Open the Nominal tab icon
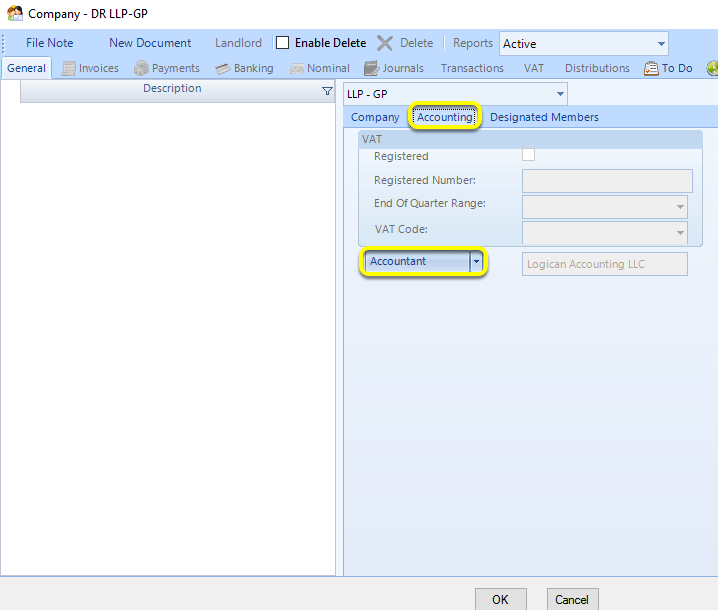This screenshot has width=718, height=610. click(296, 69)
